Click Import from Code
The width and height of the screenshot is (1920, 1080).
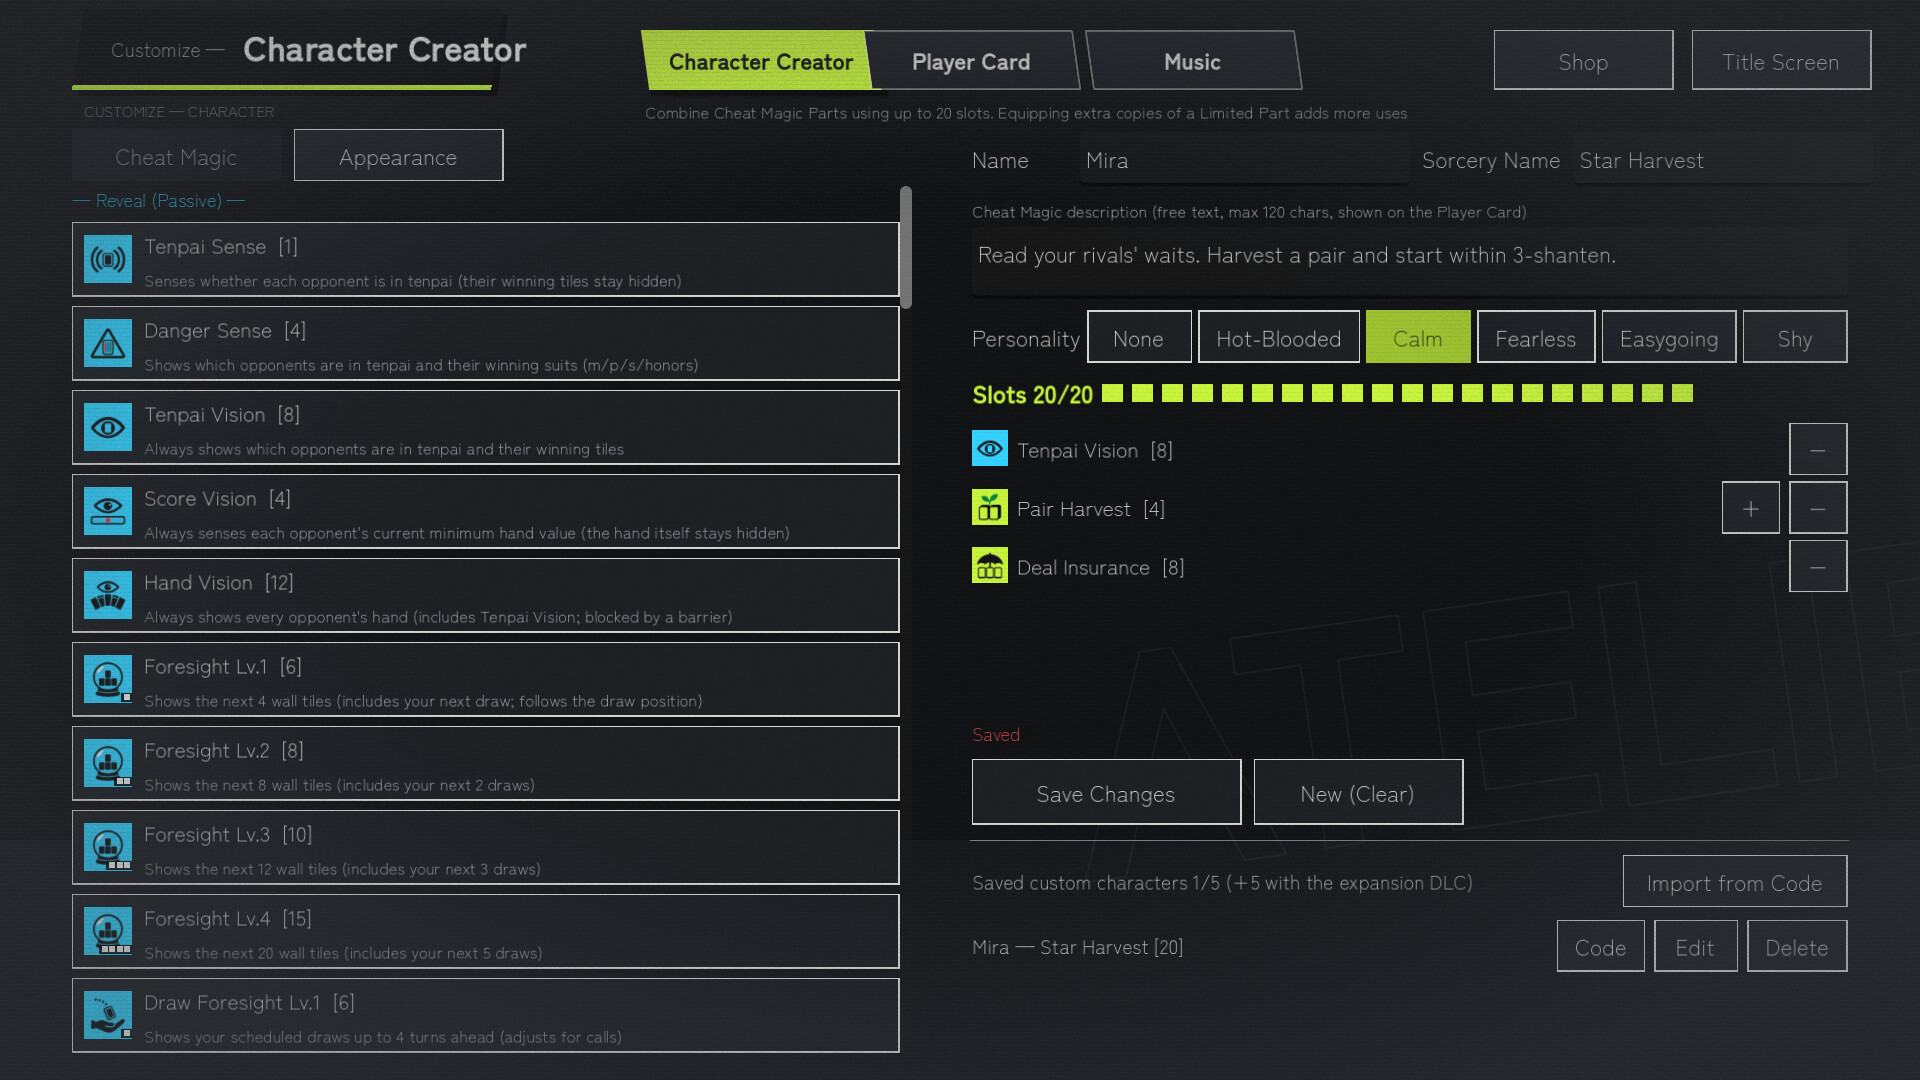coord(1735,882)
